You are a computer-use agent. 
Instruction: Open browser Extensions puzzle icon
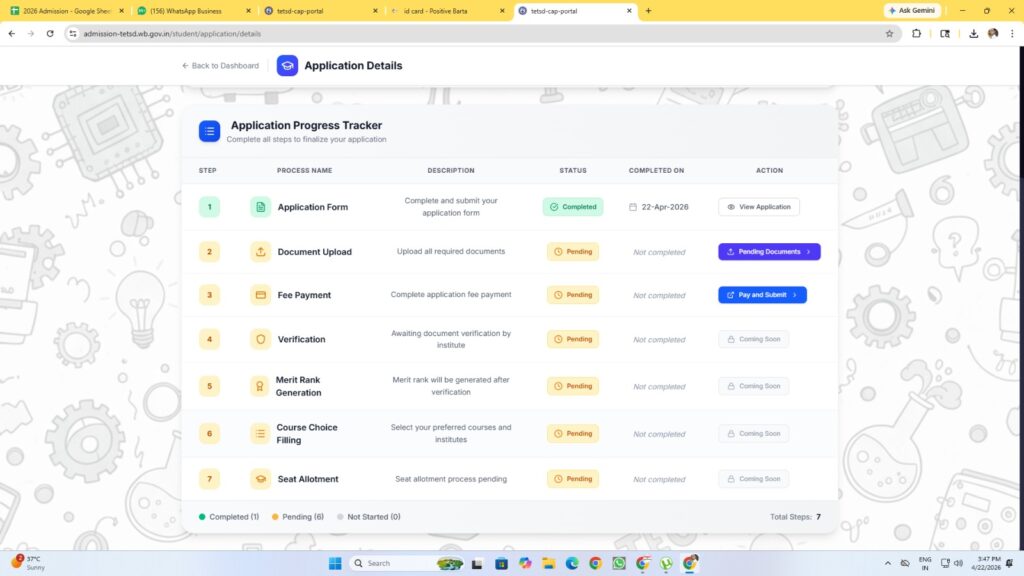(x=917, y=33)
